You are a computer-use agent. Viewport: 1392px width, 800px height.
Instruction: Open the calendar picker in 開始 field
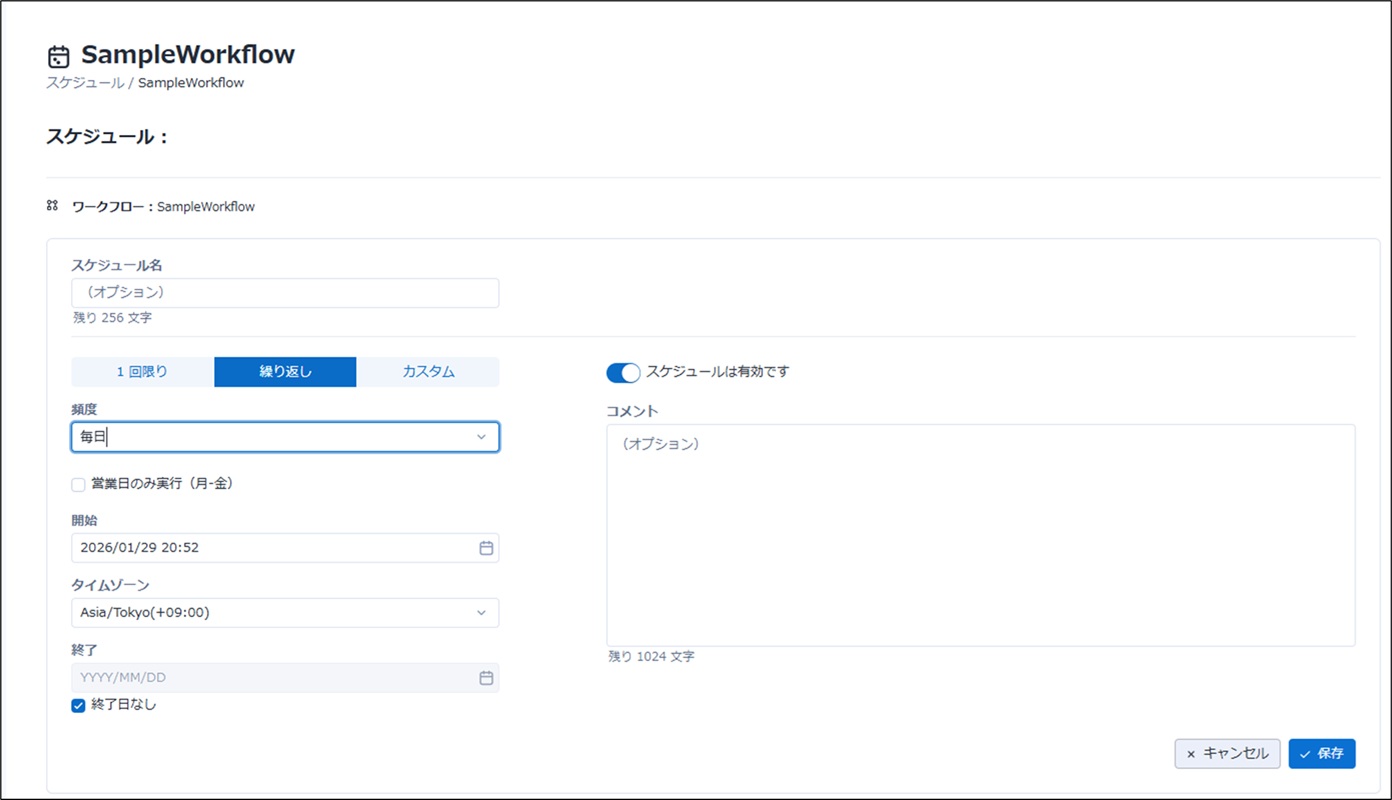(486, 548)
